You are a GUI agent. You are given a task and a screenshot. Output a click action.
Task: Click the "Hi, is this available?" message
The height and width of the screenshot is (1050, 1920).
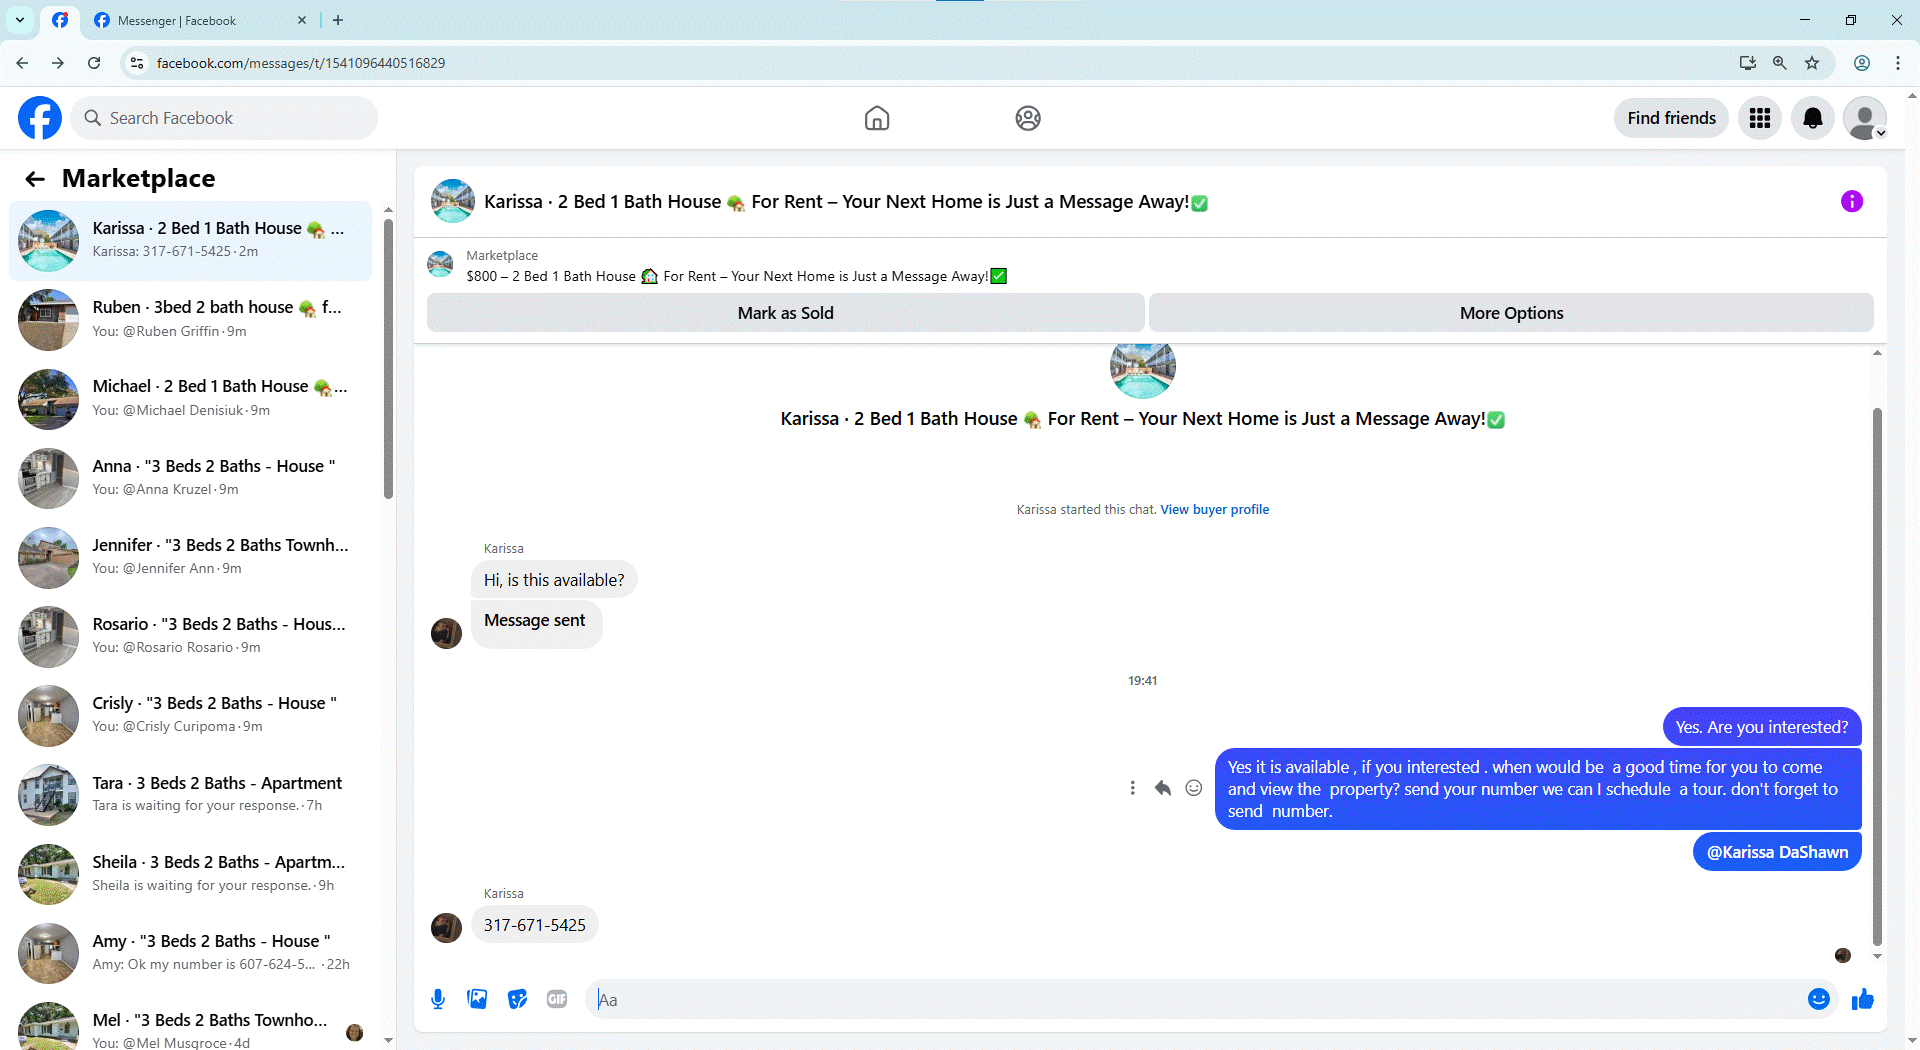554,580
